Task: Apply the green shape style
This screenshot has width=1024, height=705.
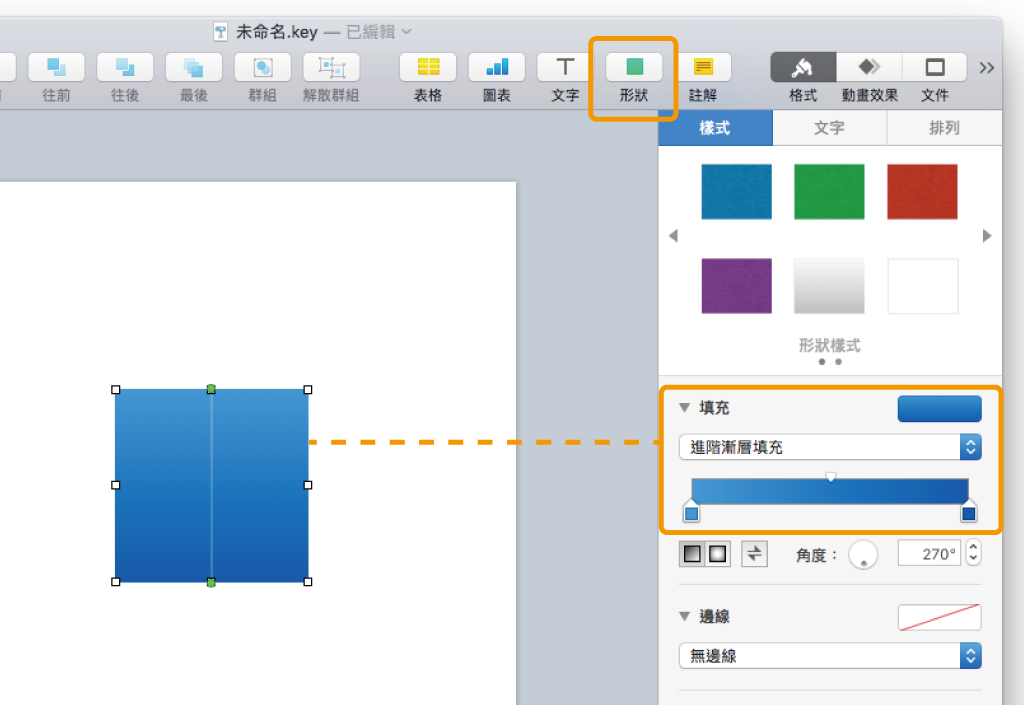Action: pos(829,191)
